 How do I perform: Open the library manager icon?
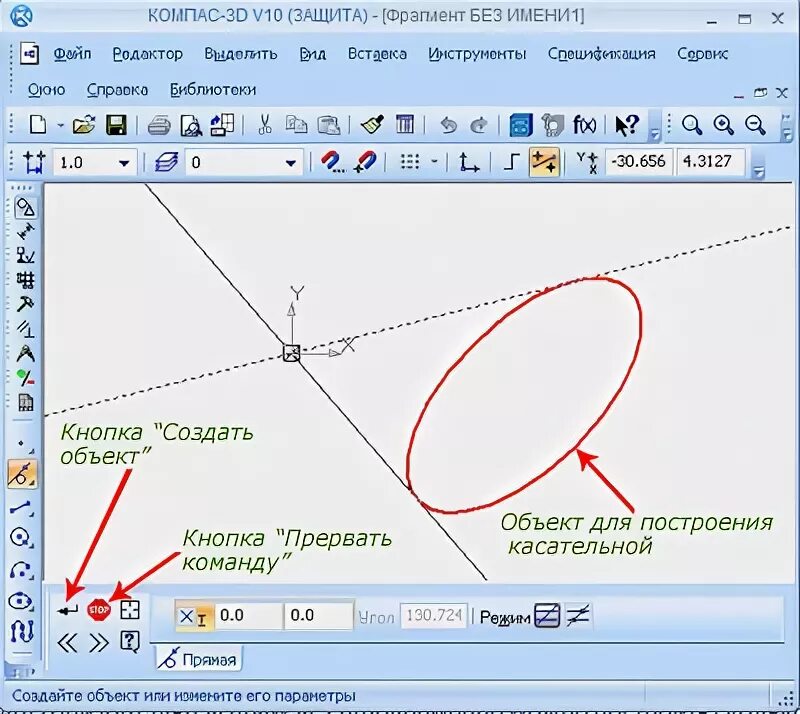click(521, 125)
